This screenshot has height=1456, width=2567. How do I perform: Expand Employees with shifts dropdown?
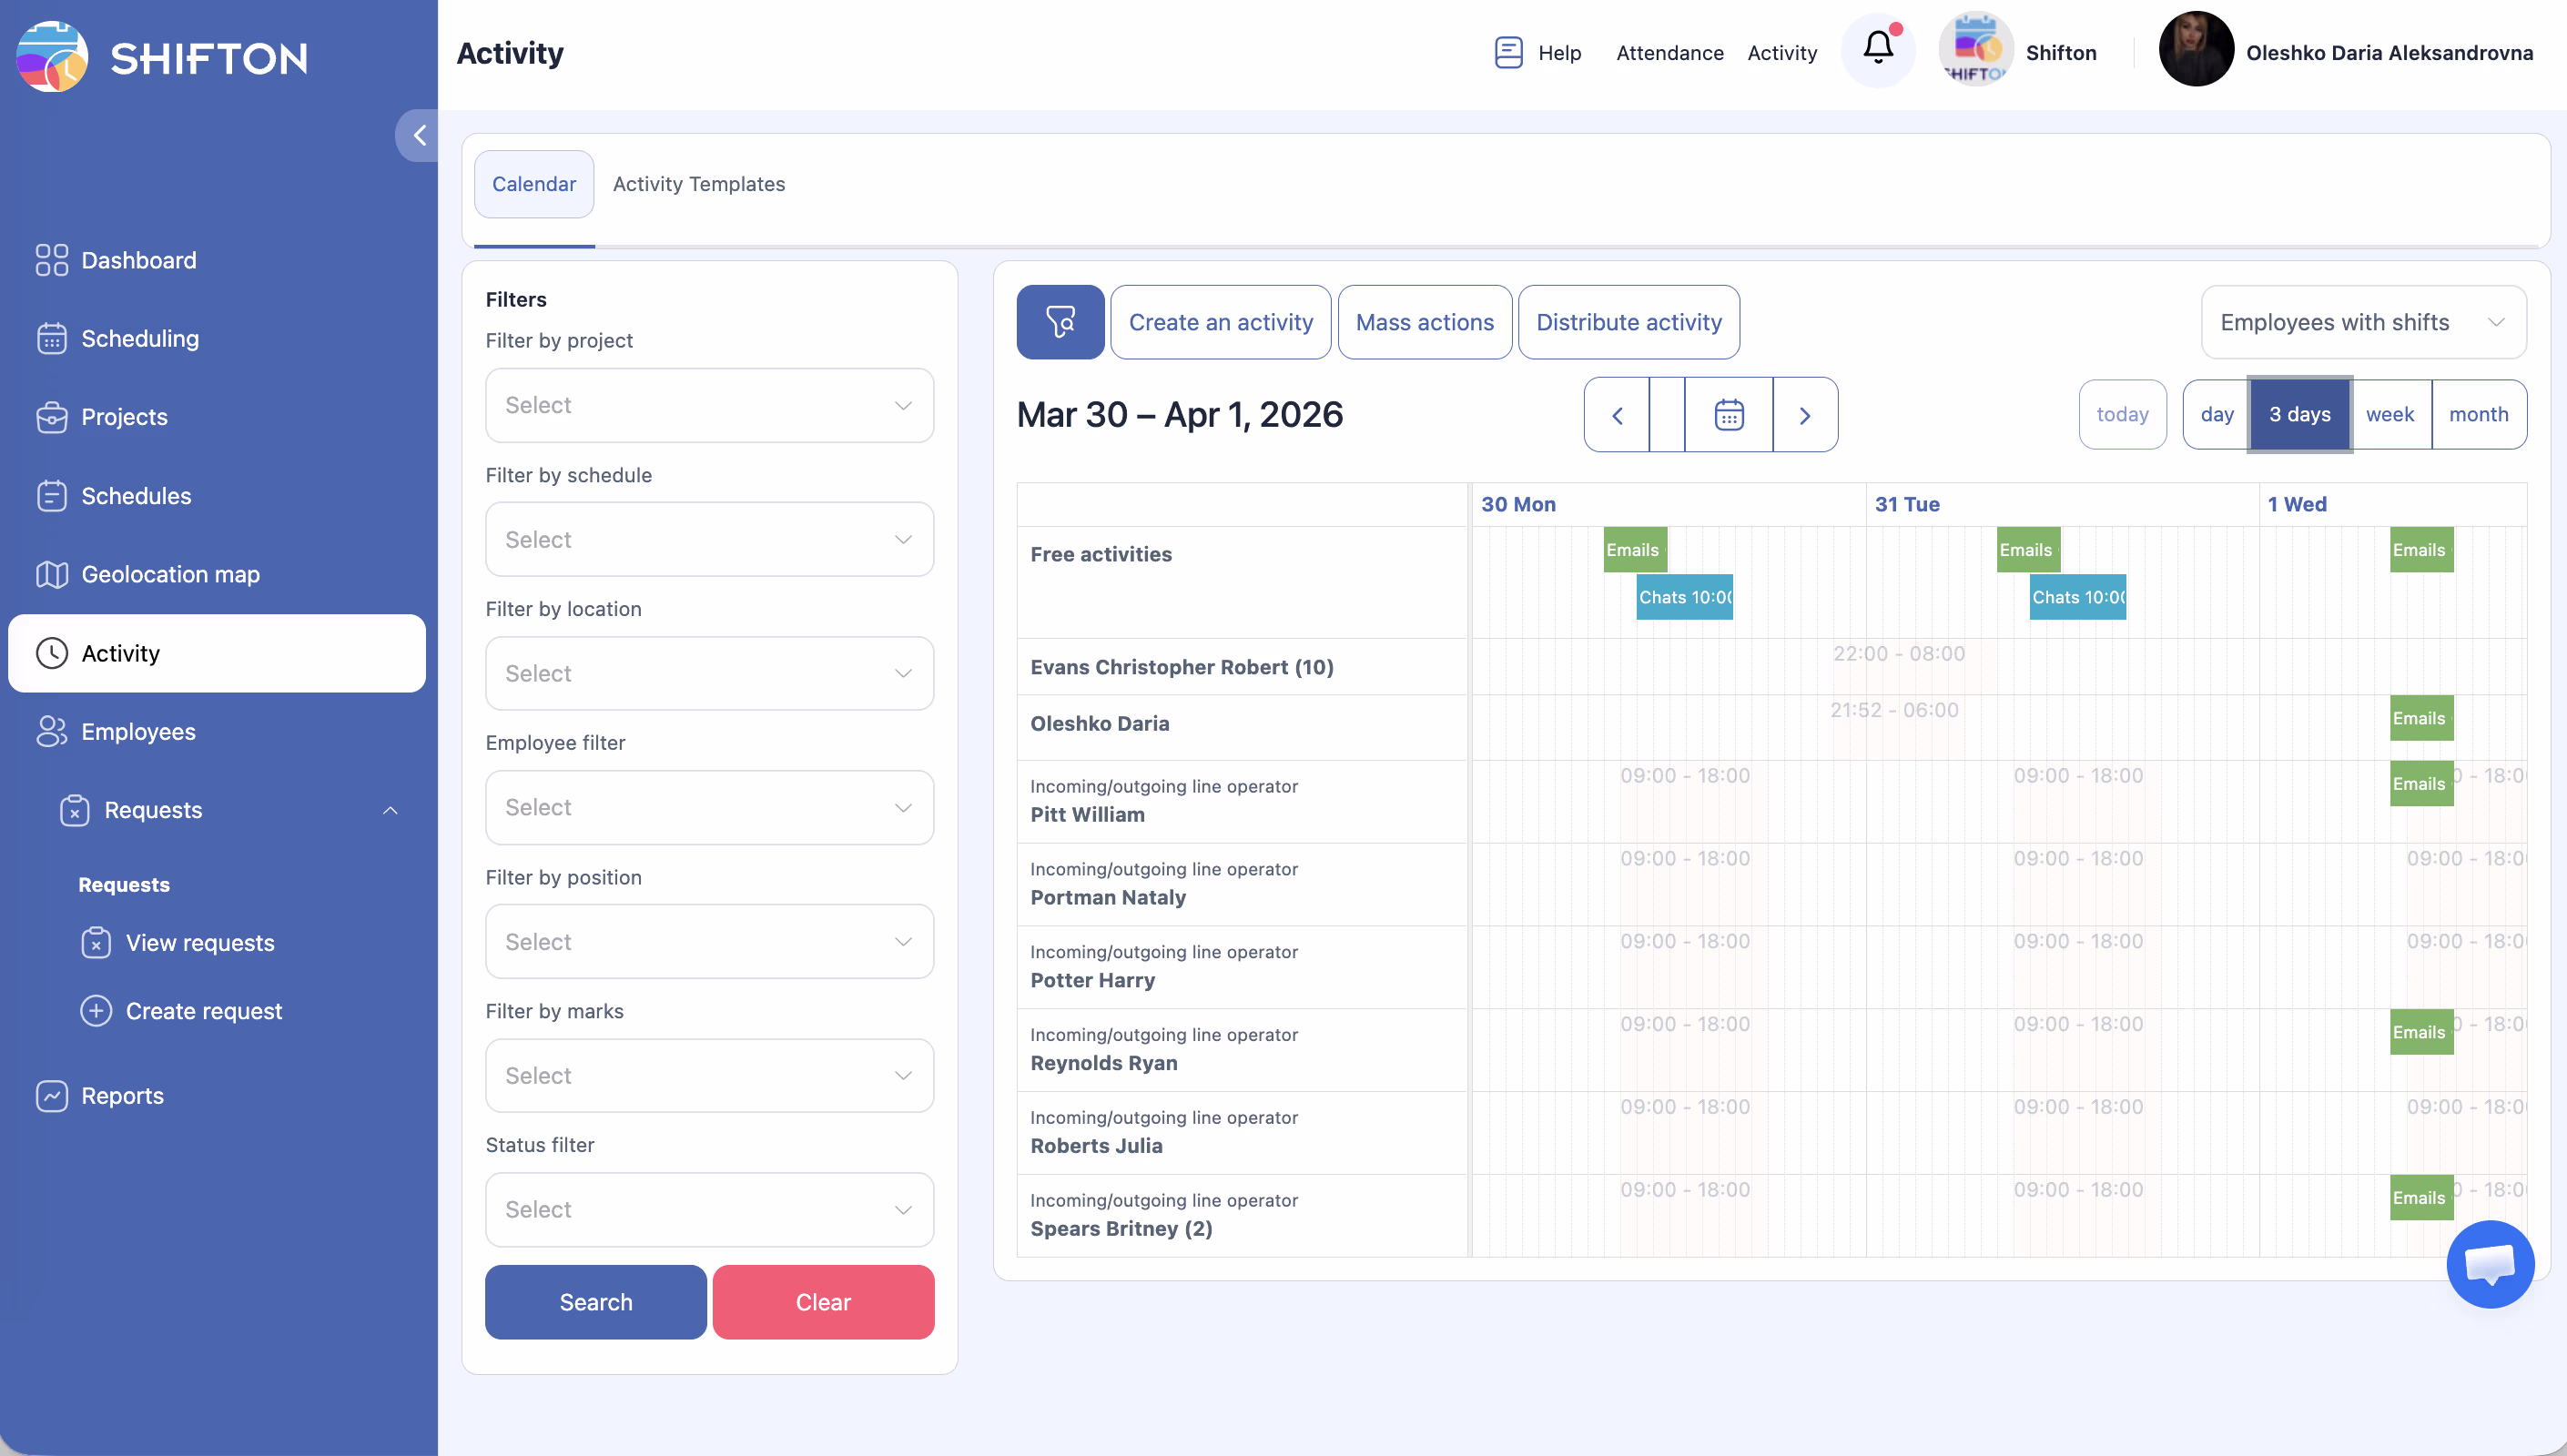pos(2362,322)
